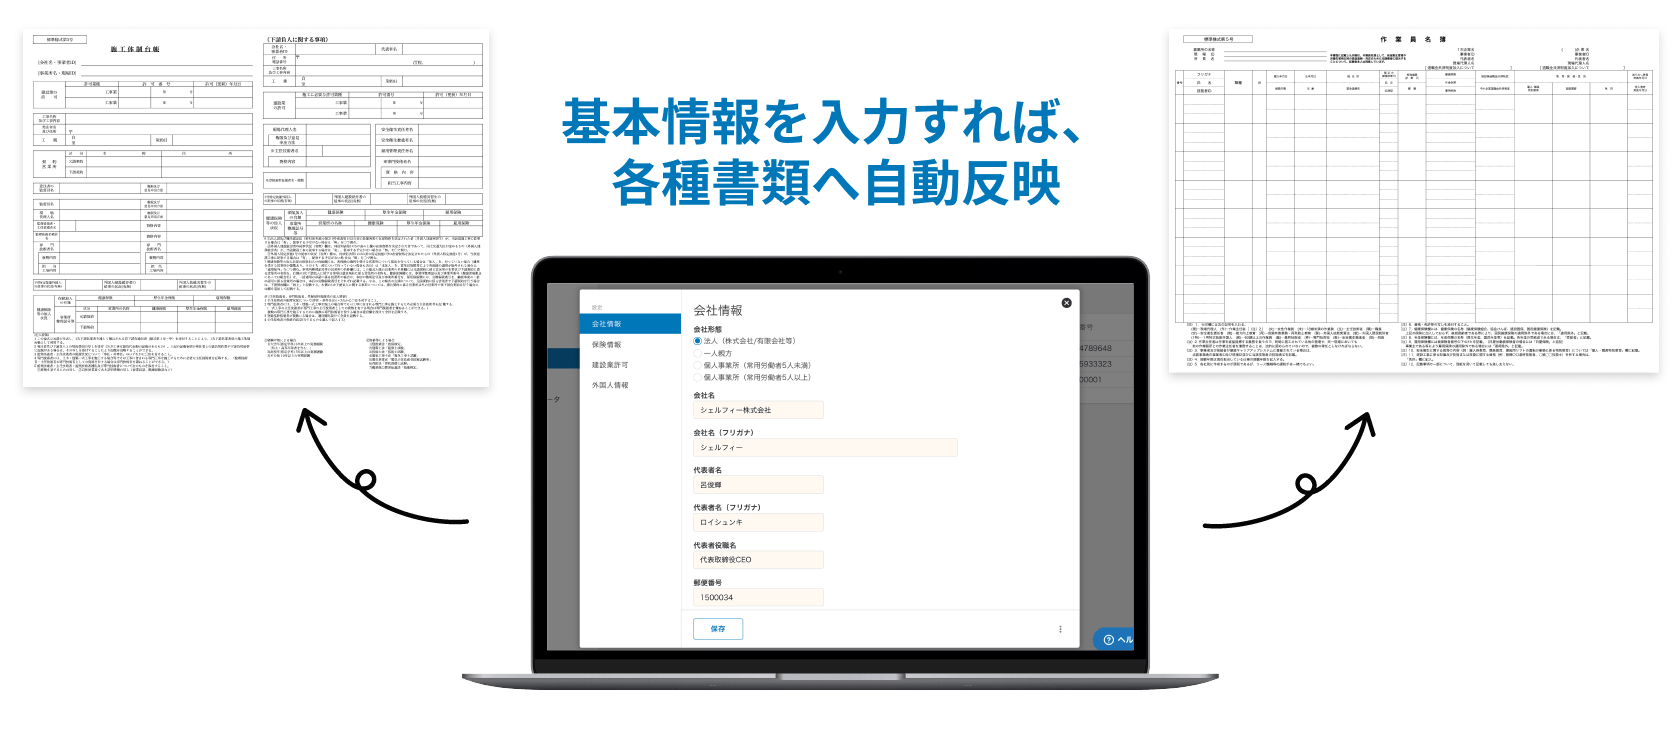Edit the 郵便番号 field 1500034

pos(758,597)
